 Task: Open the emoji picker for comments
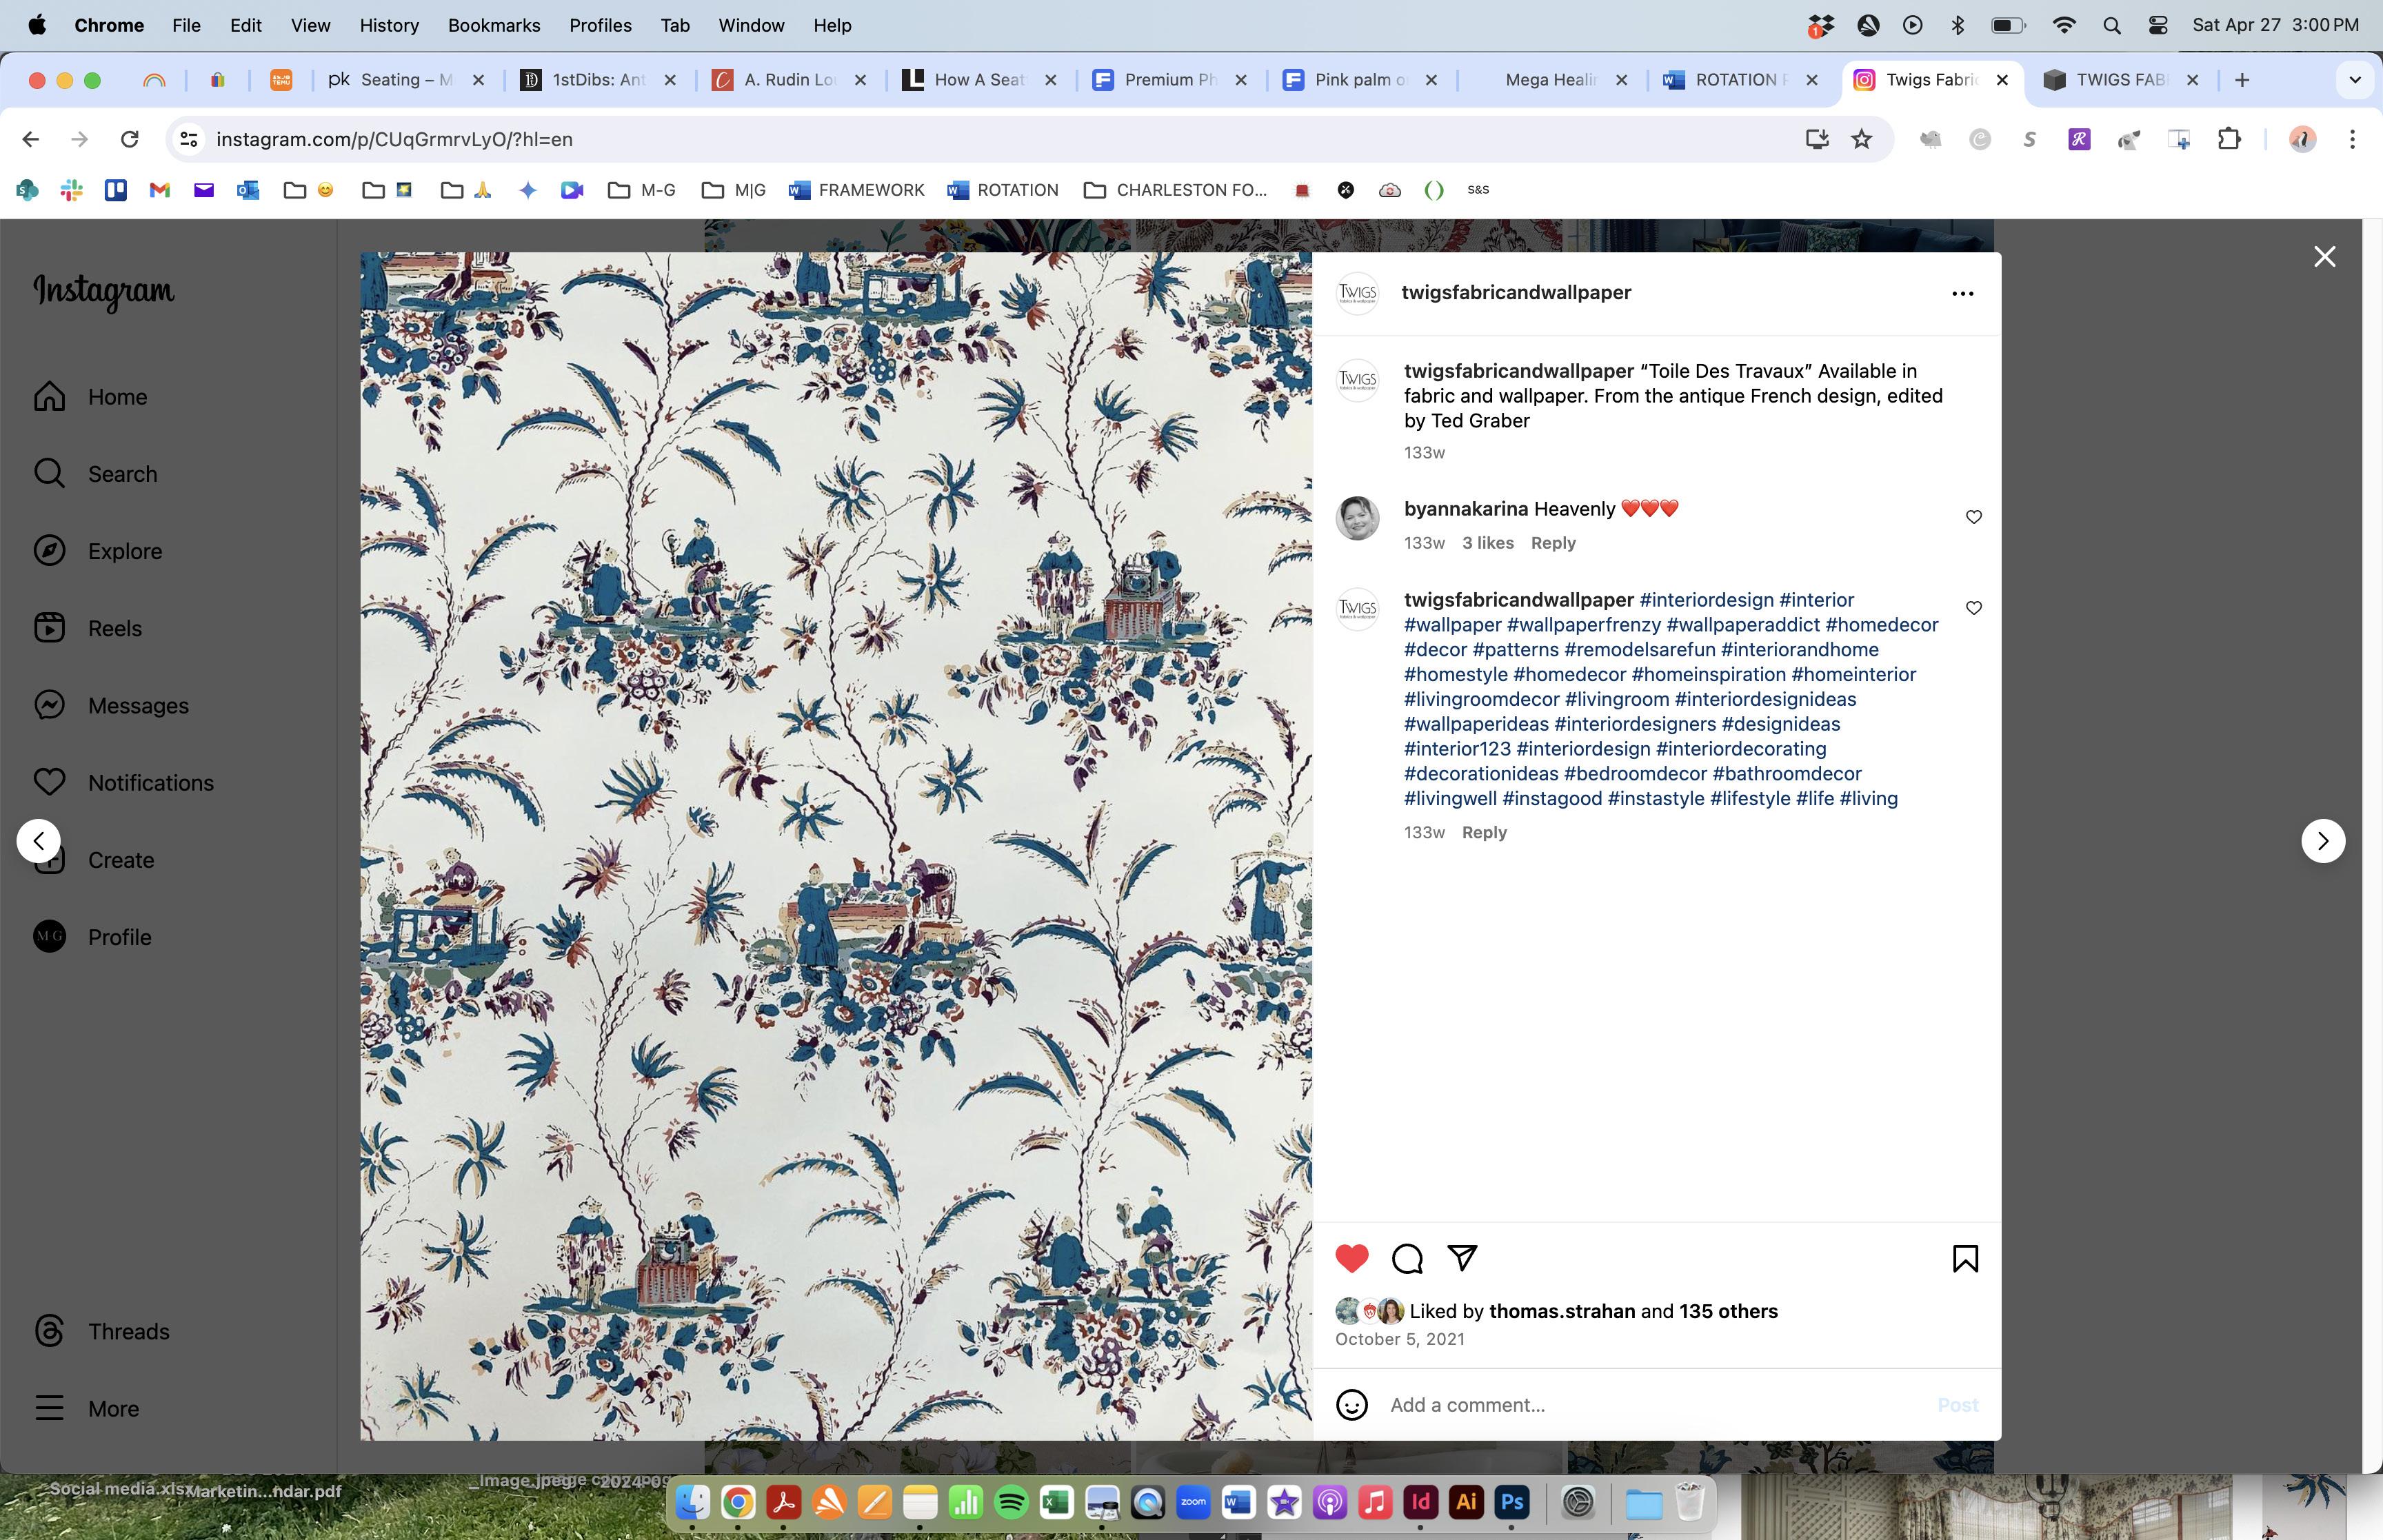pyautogui.click(x=1352, y=1405)
